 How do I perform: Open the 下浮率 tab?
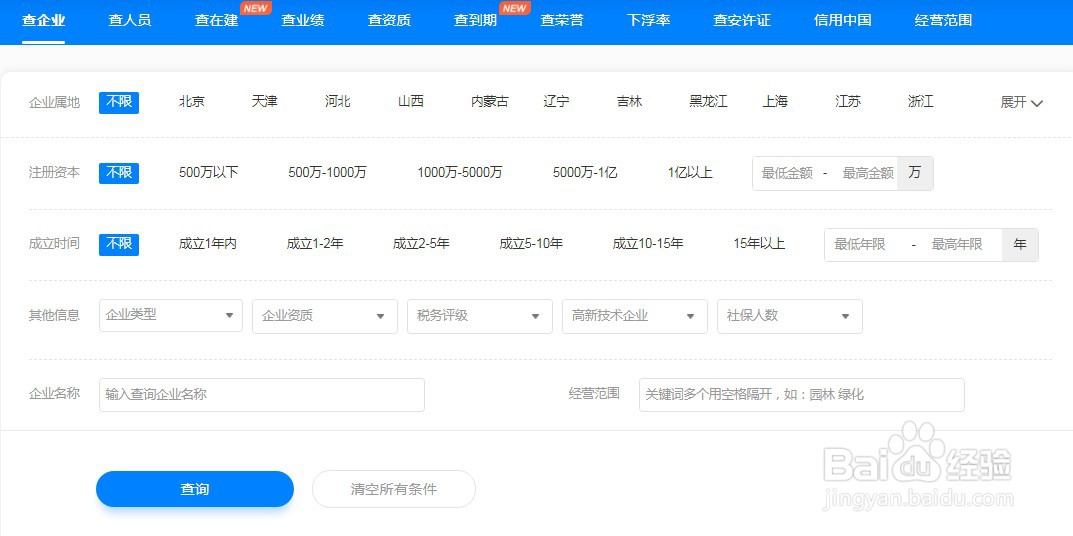pyautogui.click(x=648, y=21)
